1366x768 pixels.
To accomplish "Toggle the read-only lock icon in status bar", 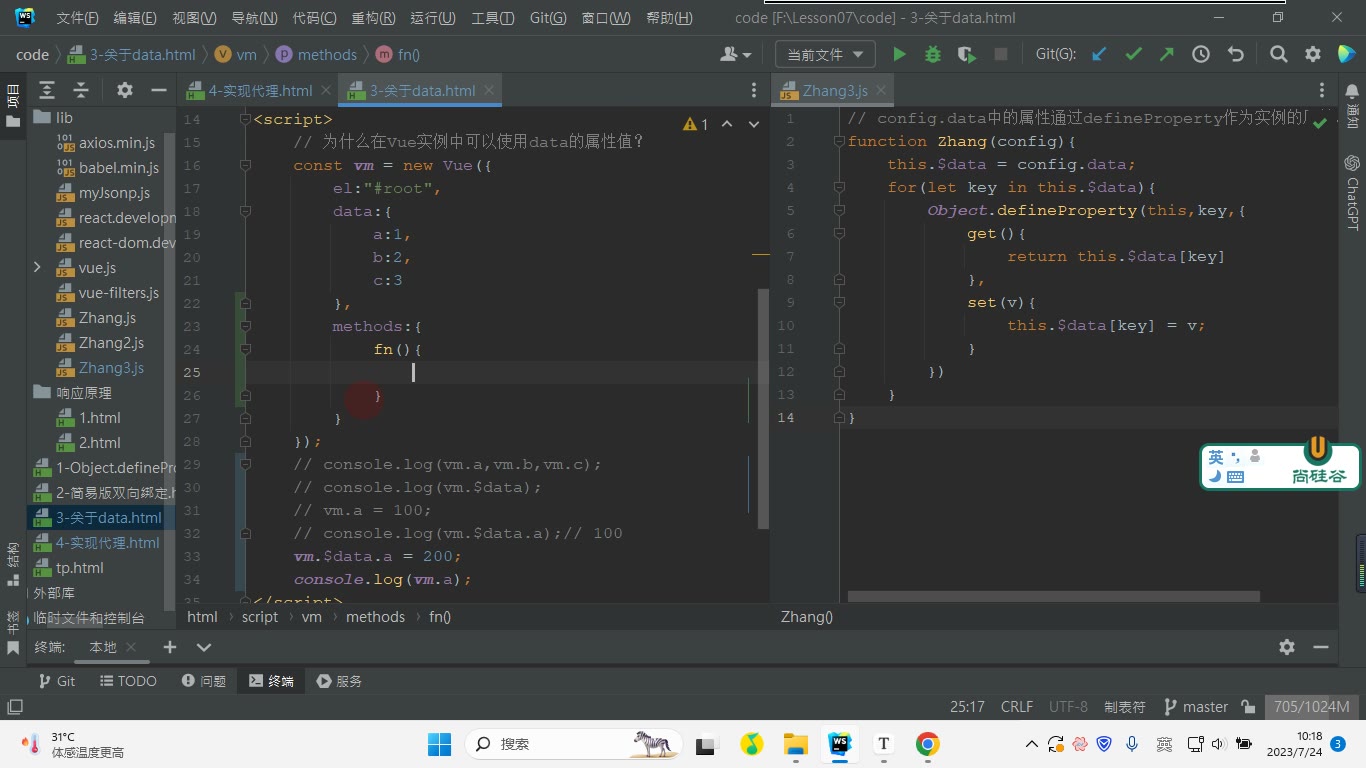I will pyautogui.click(x=1248, y=706).
